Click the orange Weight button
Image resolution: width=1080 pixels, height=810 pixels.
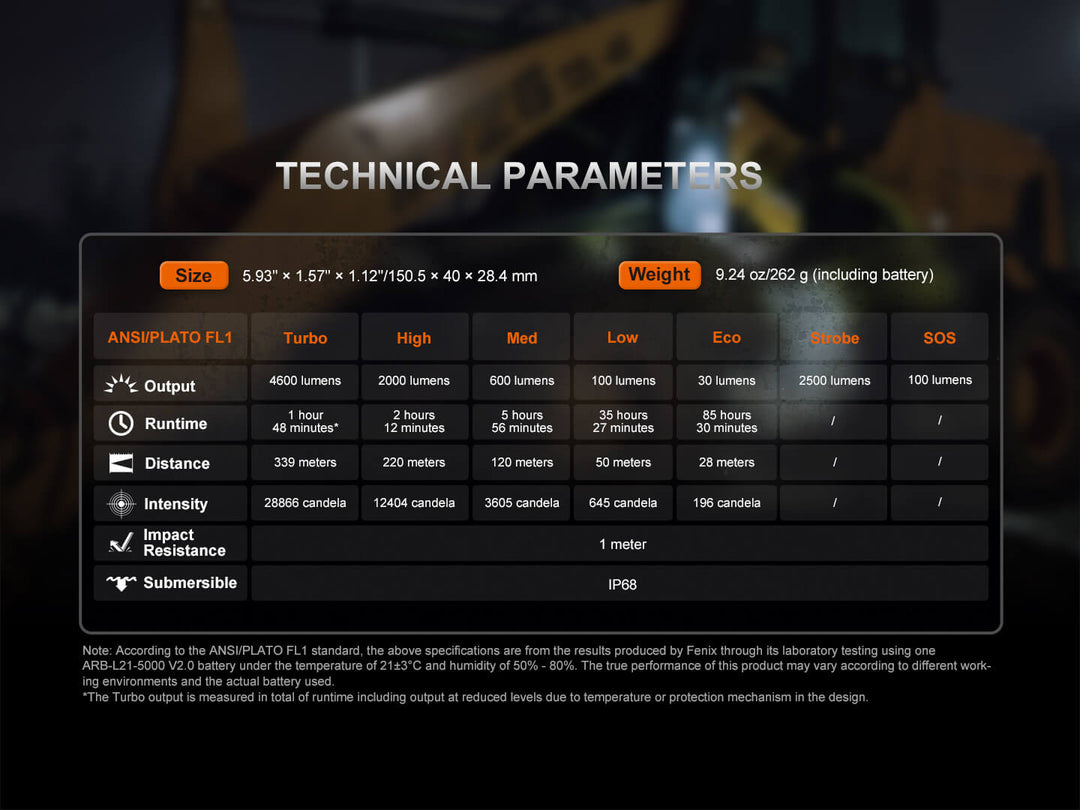coord(659,274)
